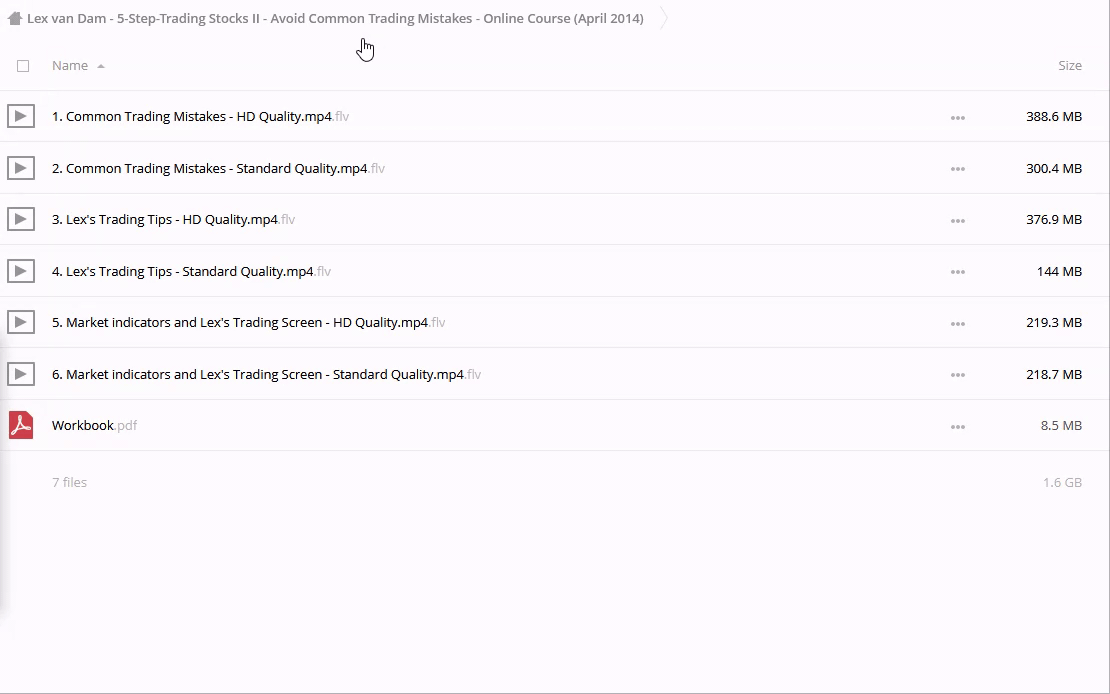
Task: Open the Lex van Dam breadcrumb folder link
Action: [x=335, y=18]
